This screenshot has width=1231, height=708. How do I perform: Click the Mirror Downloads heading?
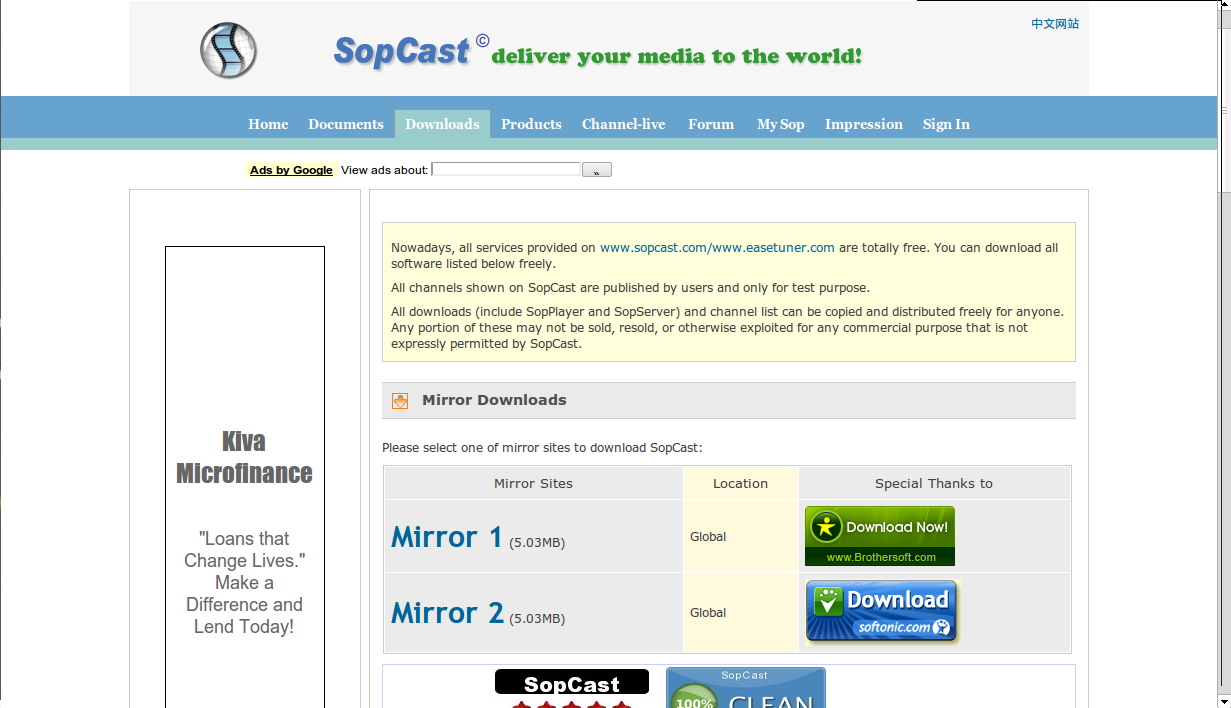(494, 400)
